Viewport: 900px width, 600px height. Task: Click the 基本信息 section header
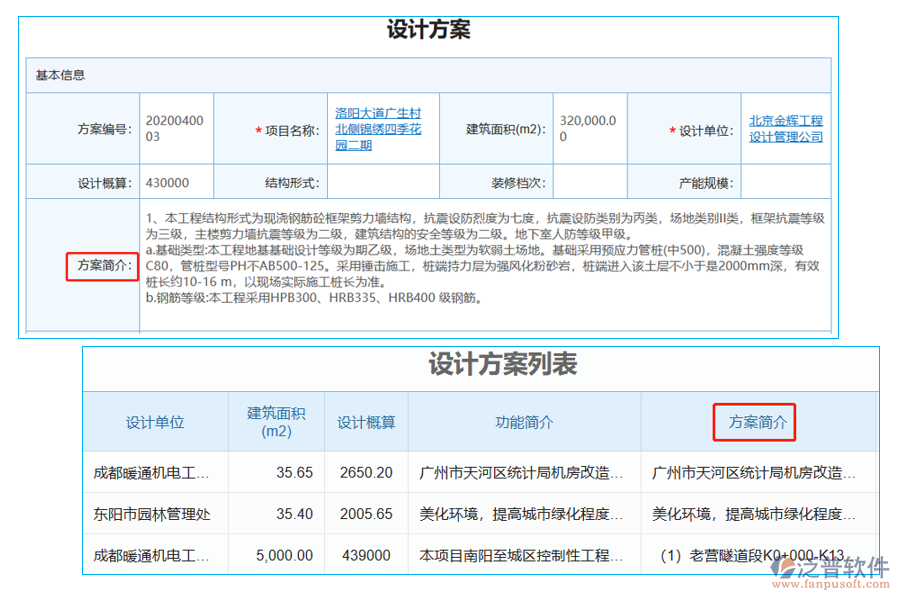[60, 75]
